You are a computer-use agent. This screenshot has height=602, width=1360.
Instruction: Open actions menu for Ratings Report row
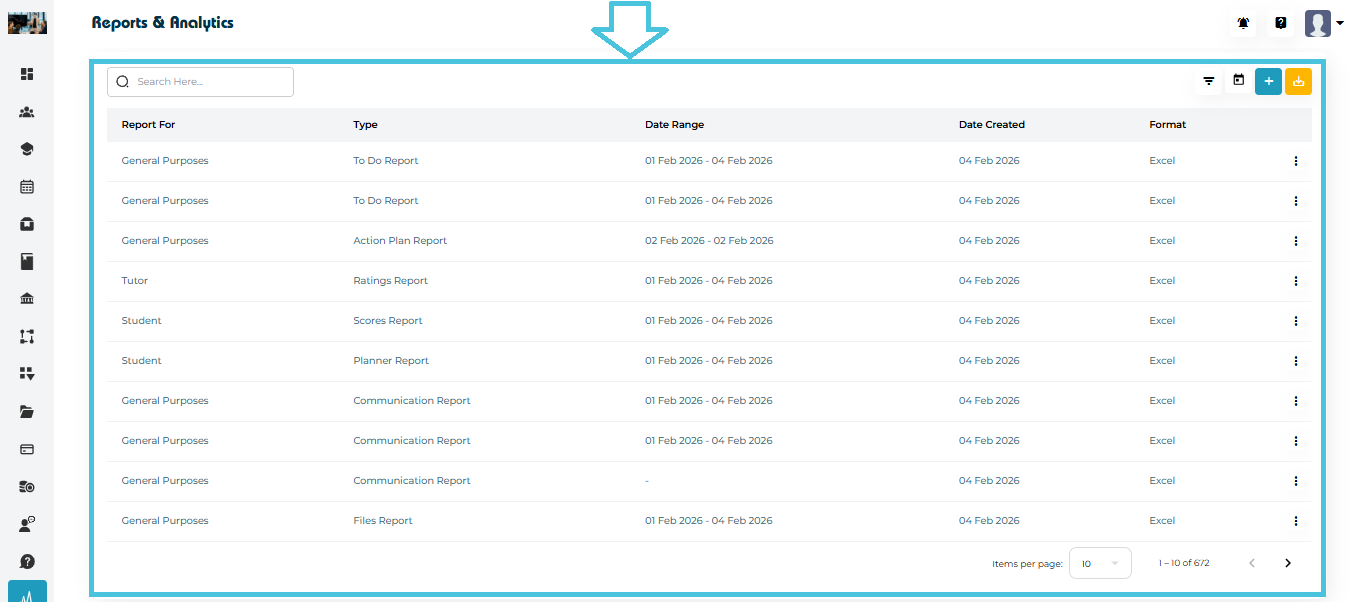[x=1295, y=281]
